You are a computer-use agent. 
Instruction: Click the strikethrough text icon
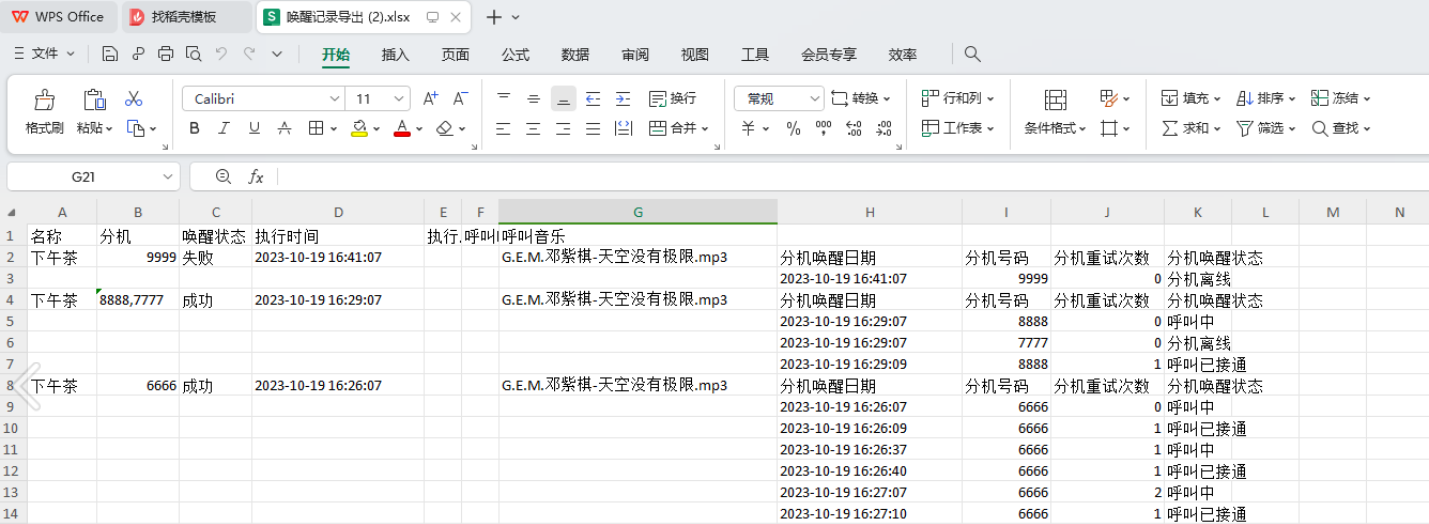click(284, 128)
